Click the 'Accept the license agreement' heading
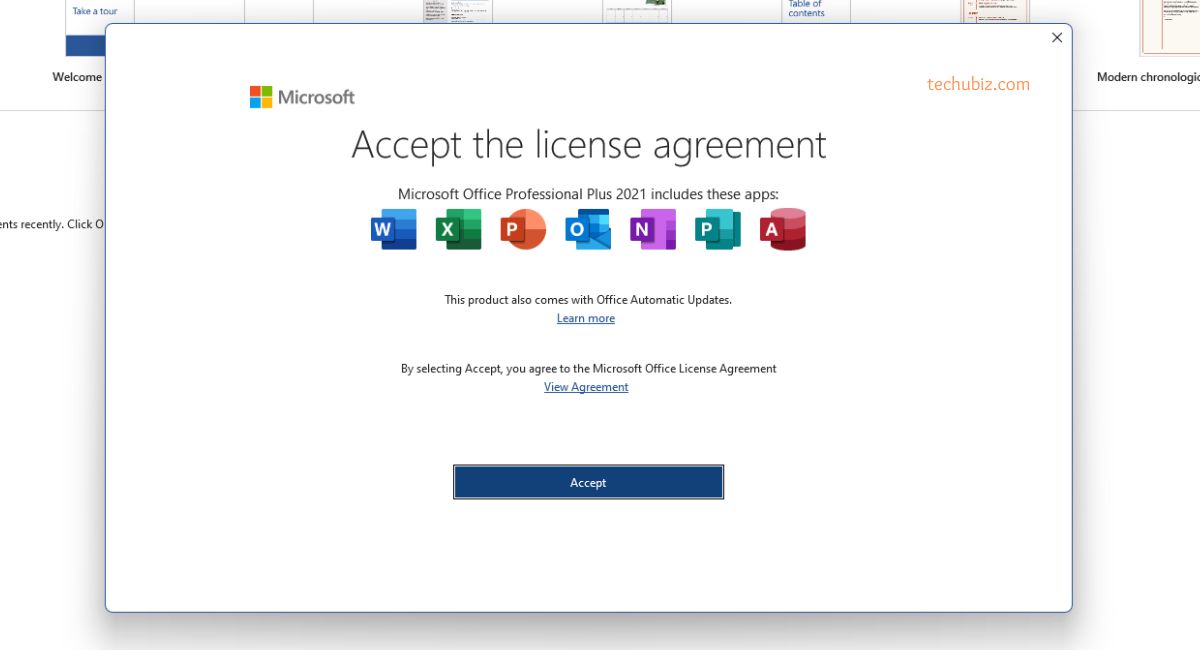1200x650 pixels. pos(589,145)
